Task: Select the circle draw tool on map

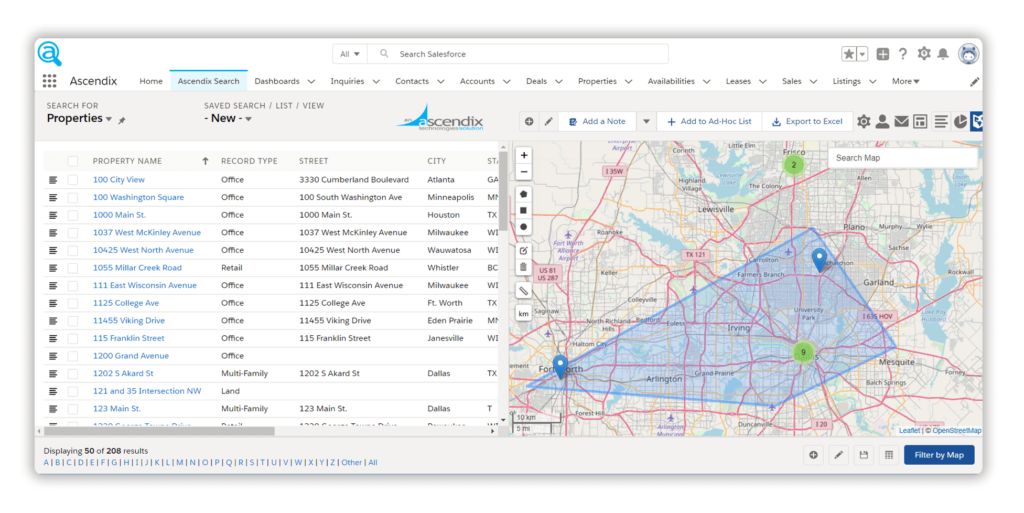Action: [x=524, y=226]
